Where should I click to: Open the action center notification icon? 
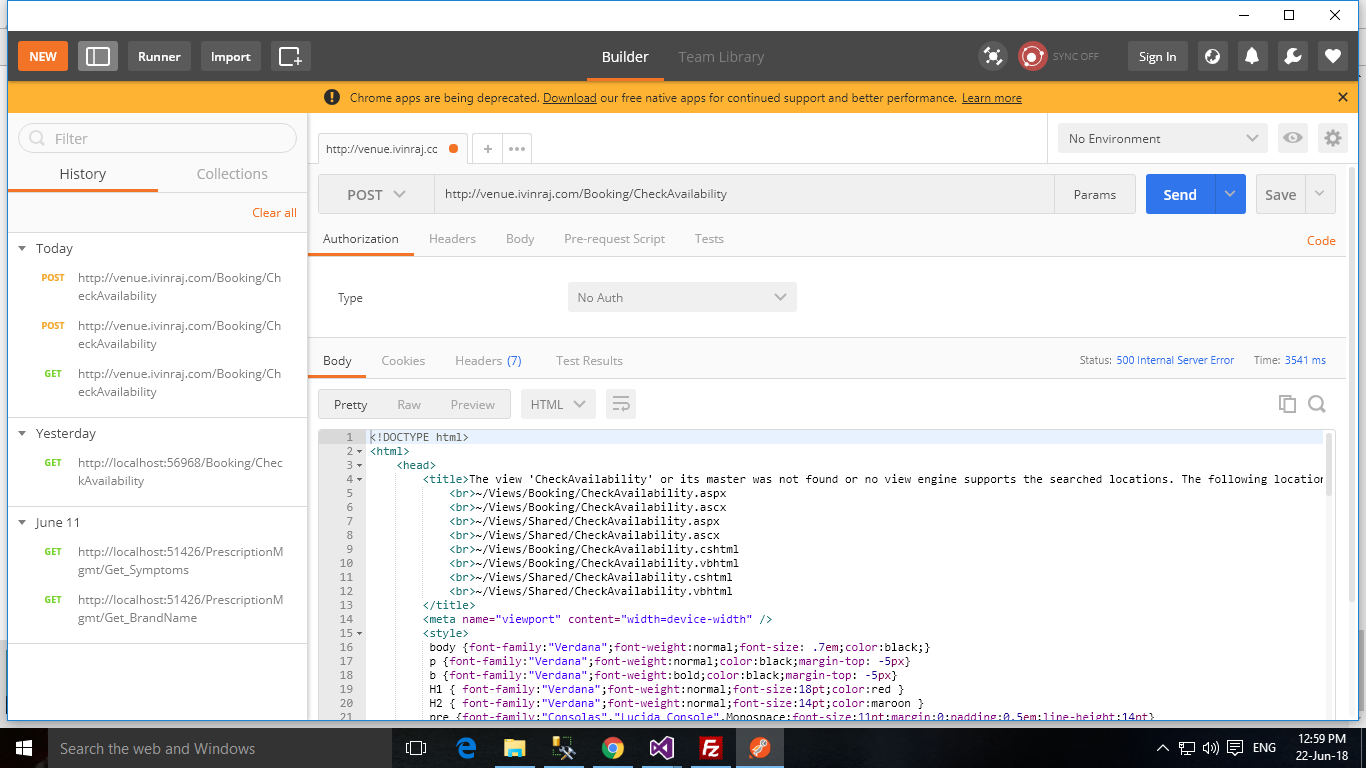(x=1236, y=748)
